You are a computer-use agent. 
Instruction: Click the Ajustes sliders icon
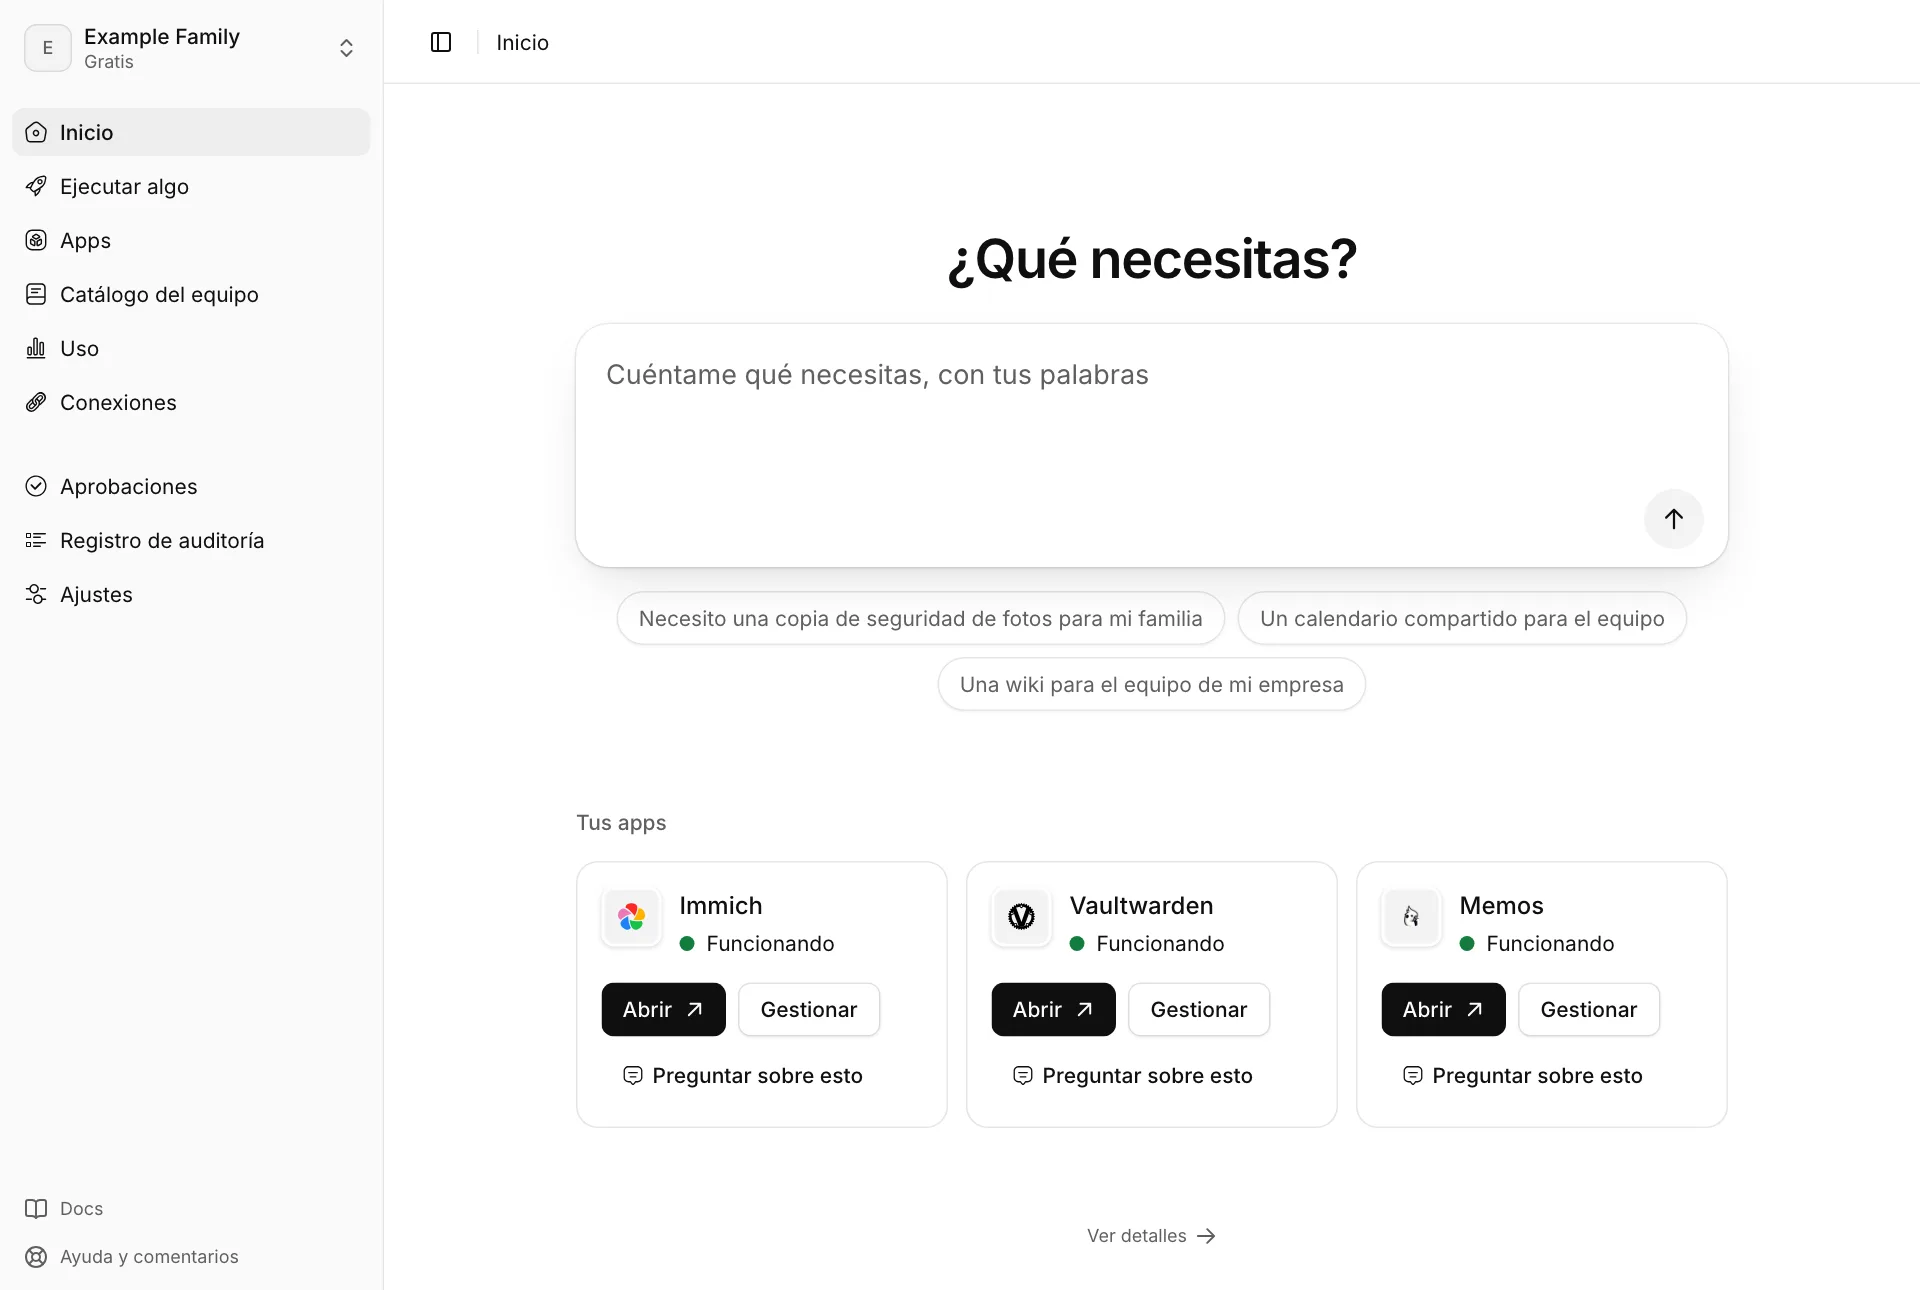(36, 594)
